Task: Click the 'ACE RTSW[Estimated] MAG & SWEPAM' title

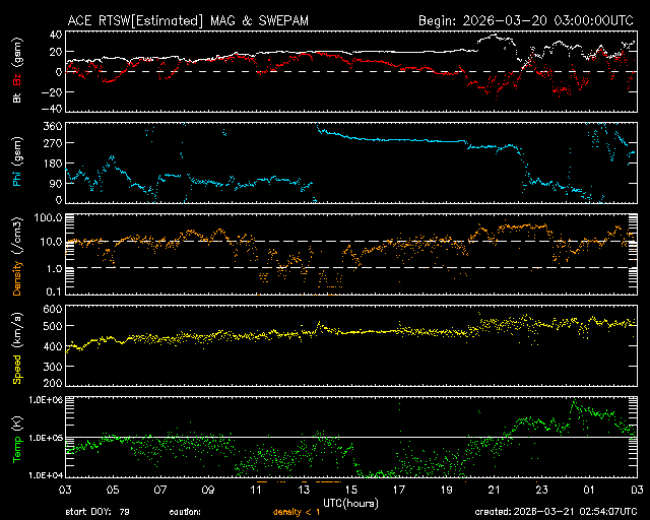Action: click(x=188, y=21)
